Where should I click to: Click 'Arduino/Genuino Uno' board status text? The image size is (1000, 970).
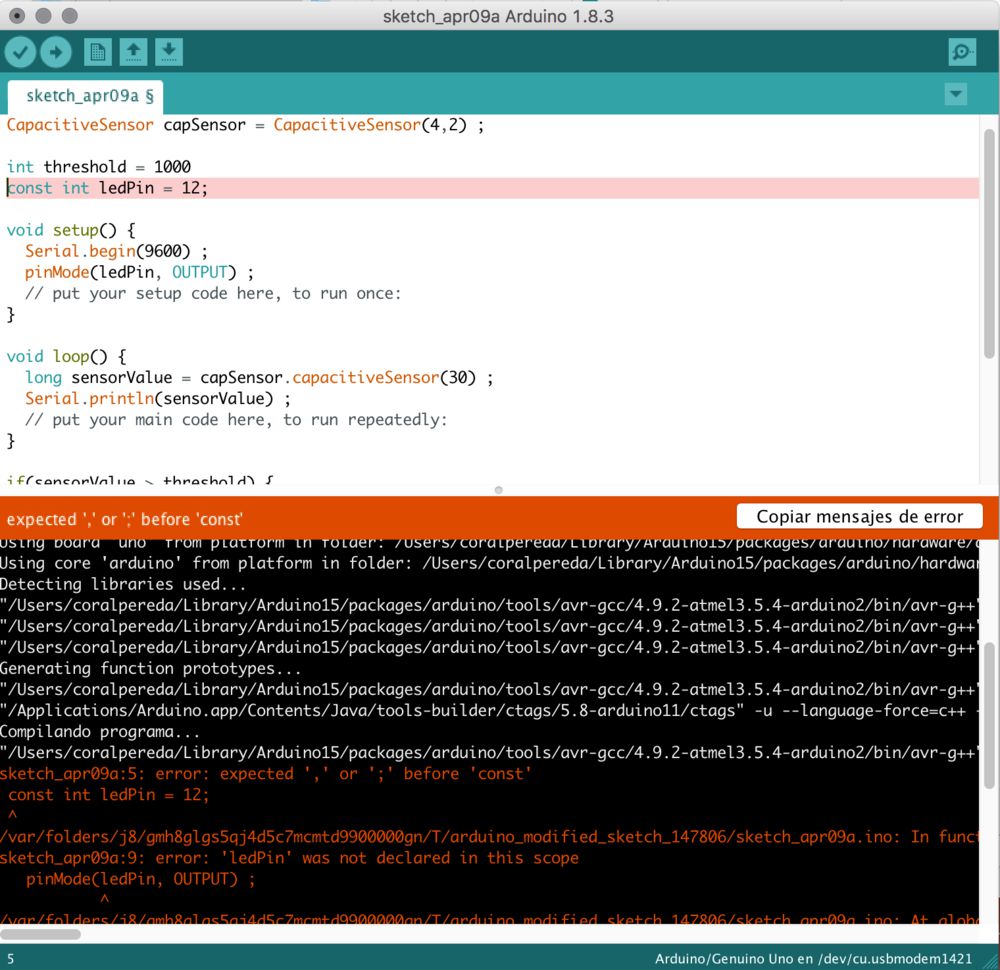(x=813, y=959)
